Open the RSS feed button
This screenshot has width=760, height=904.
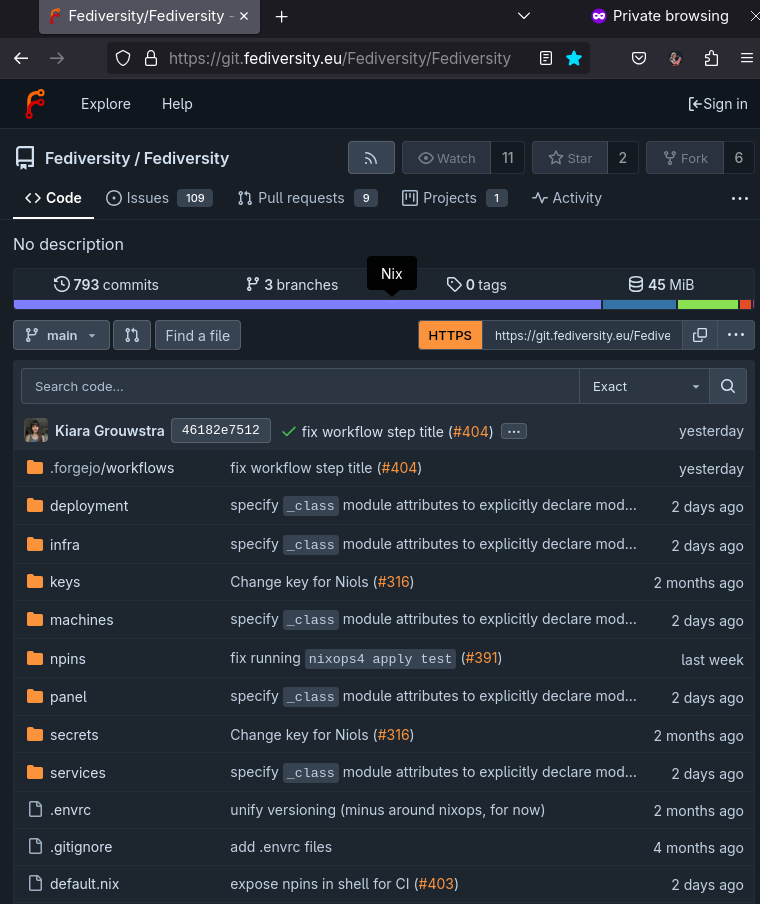point(371,158)
